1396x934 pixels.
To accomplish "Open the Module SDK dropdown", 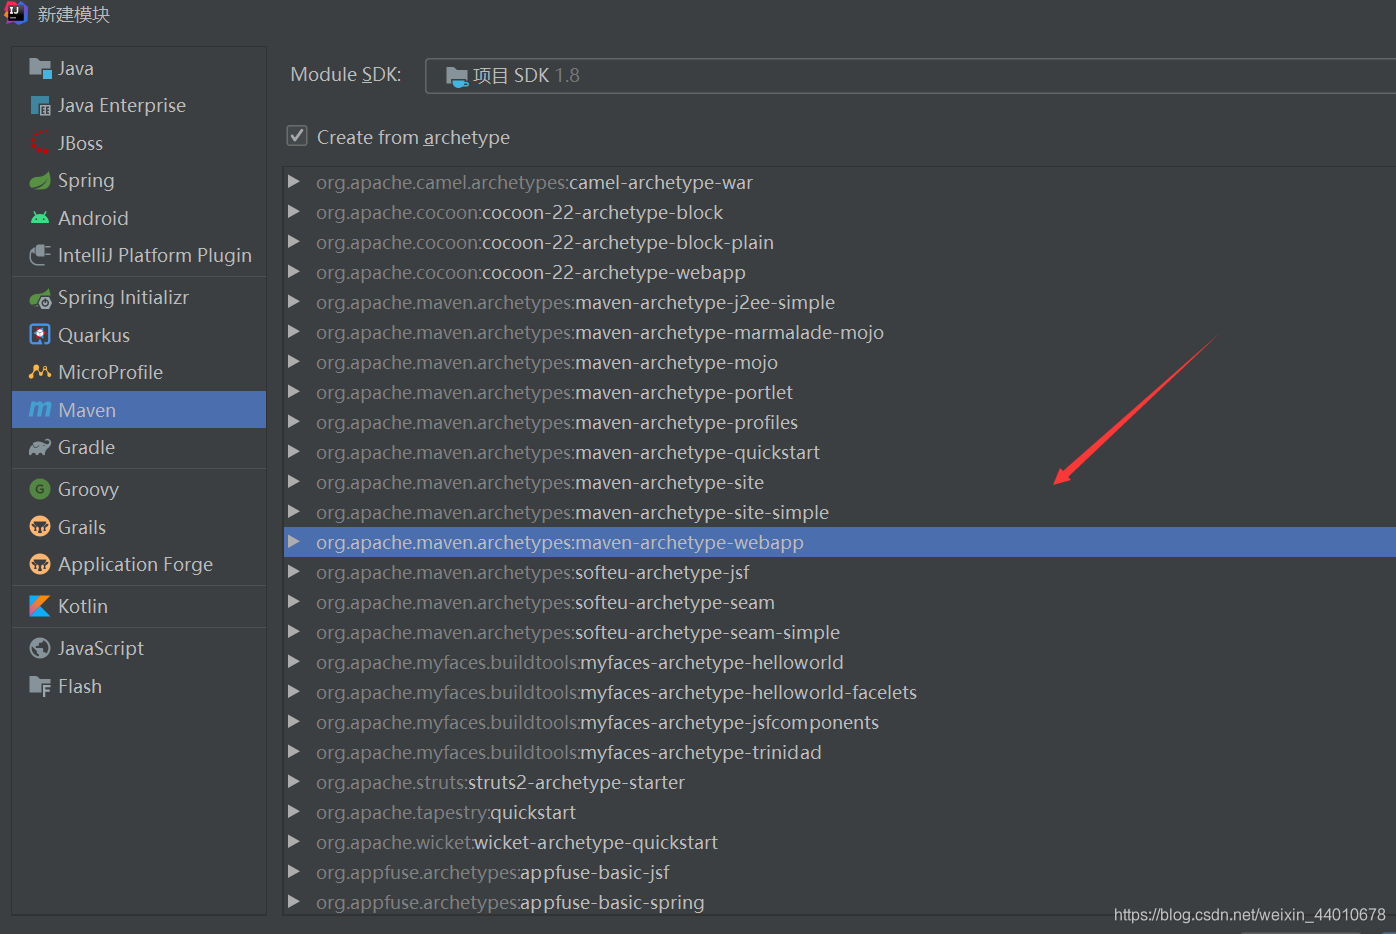I will (x=910, y=76).
